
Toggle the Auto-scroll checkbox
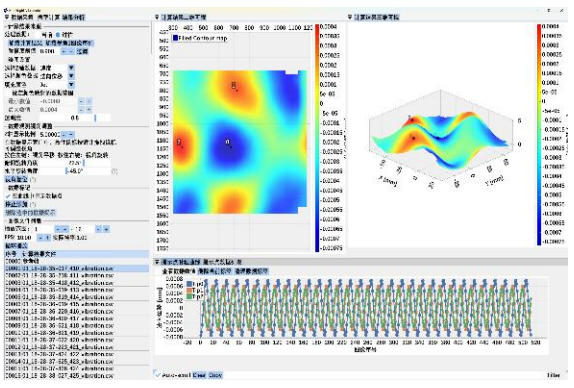158,375
